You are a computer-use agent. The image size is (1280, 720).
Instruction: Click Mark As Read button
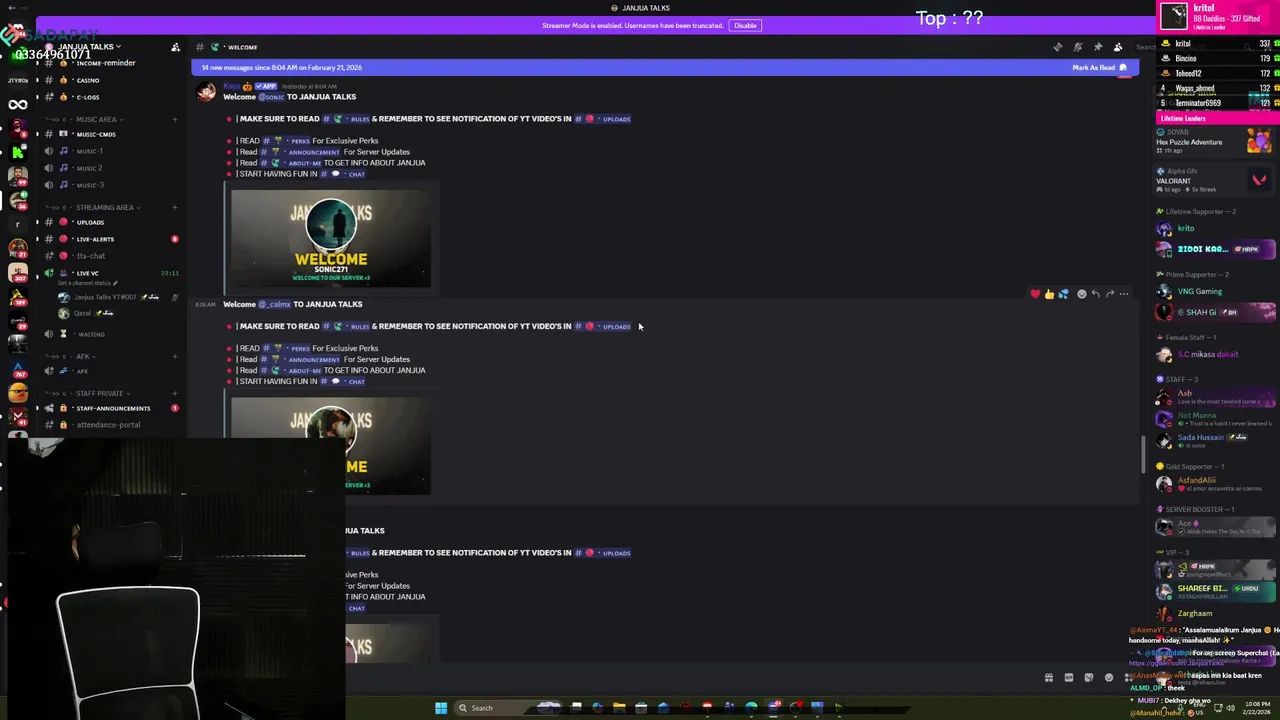[x=1099, y=67]
